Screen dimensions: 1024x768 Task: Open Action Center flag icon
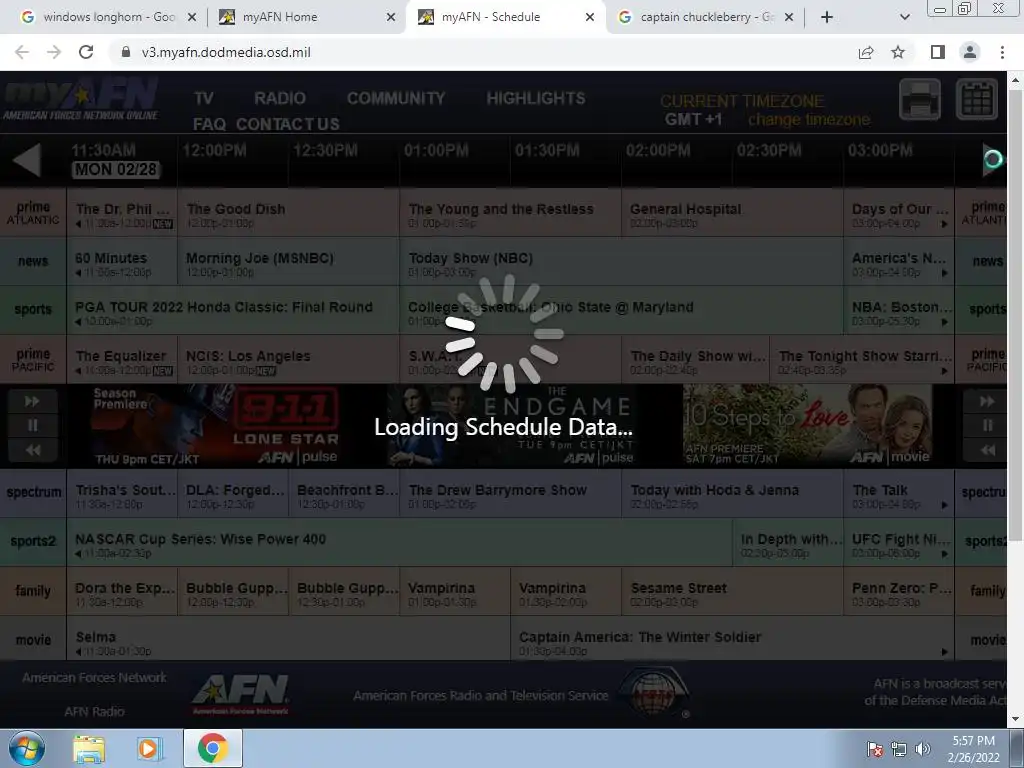tap(874, 749)
